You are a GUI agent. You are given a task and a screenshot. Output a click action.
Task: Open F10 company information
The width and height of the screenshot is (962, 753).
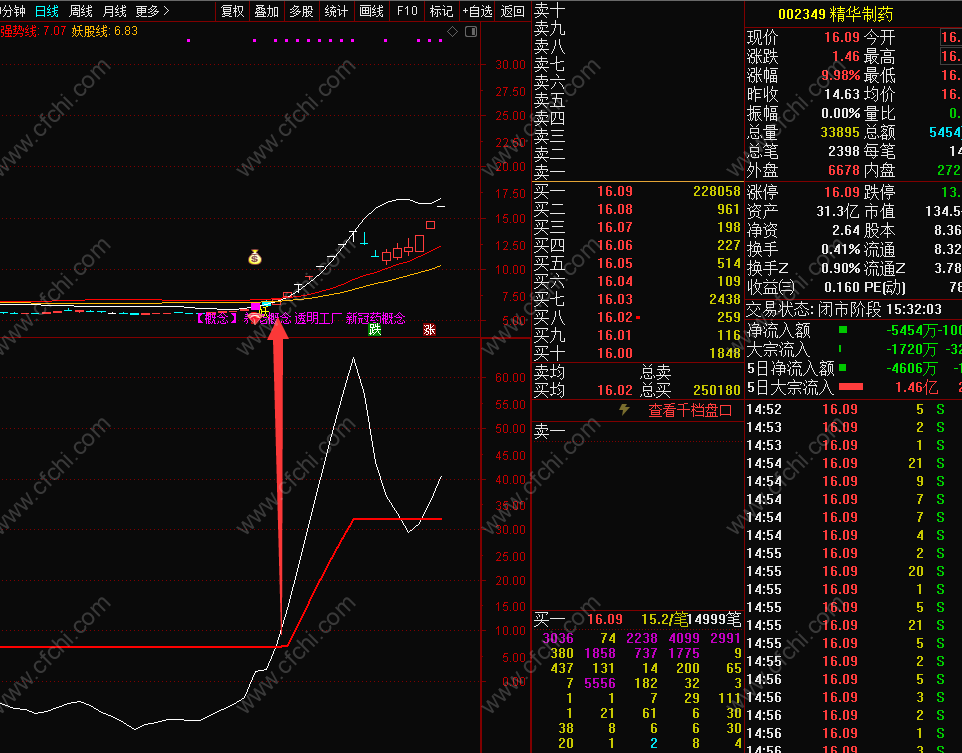point(407,11)
